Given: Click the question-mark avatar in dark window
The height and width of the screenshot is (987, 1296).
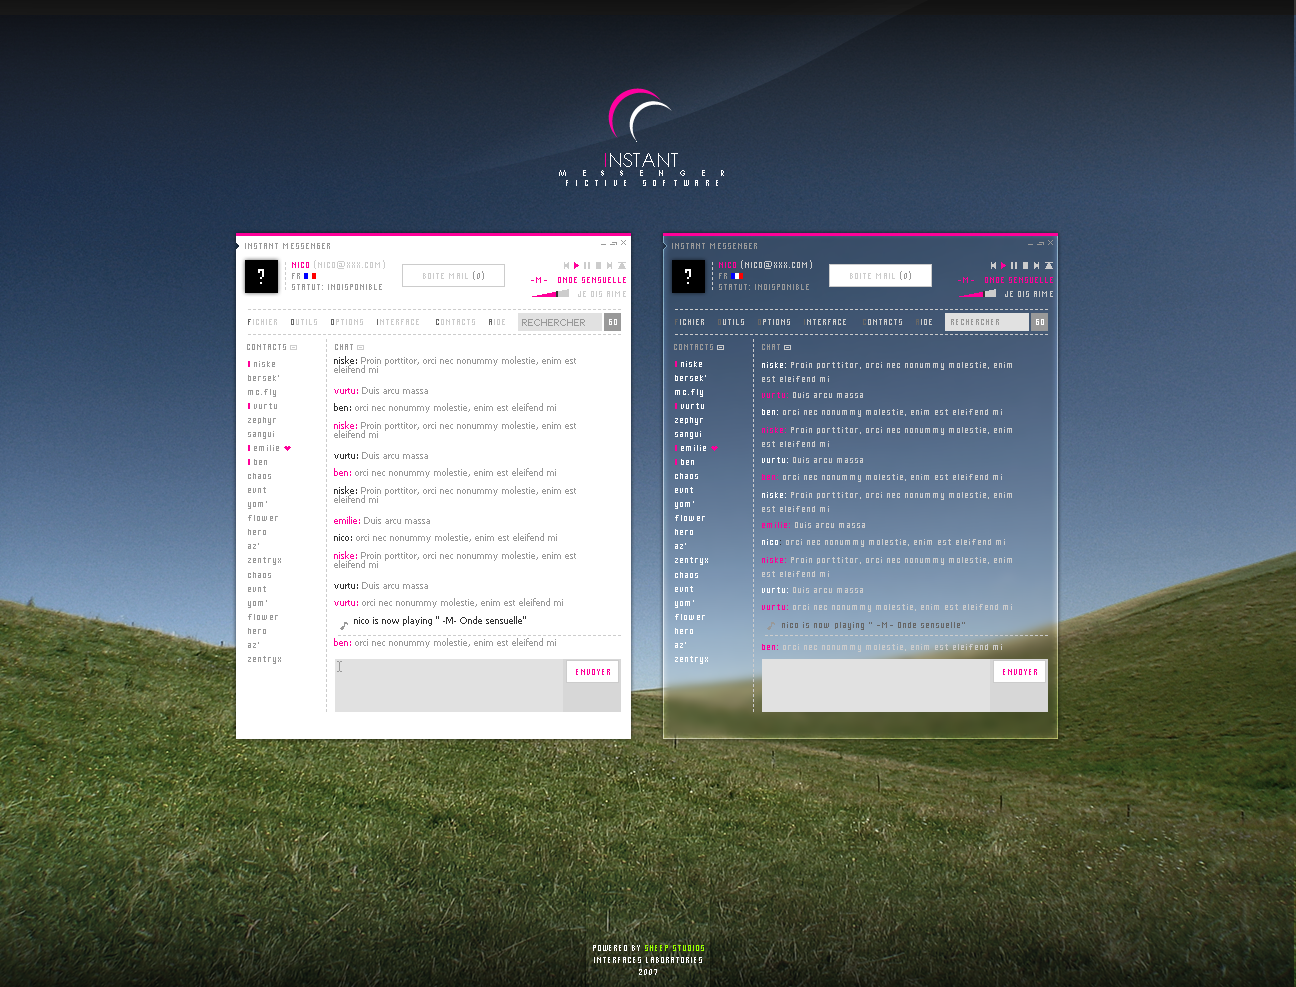Looking at the screenshot, I should [688, 277].
